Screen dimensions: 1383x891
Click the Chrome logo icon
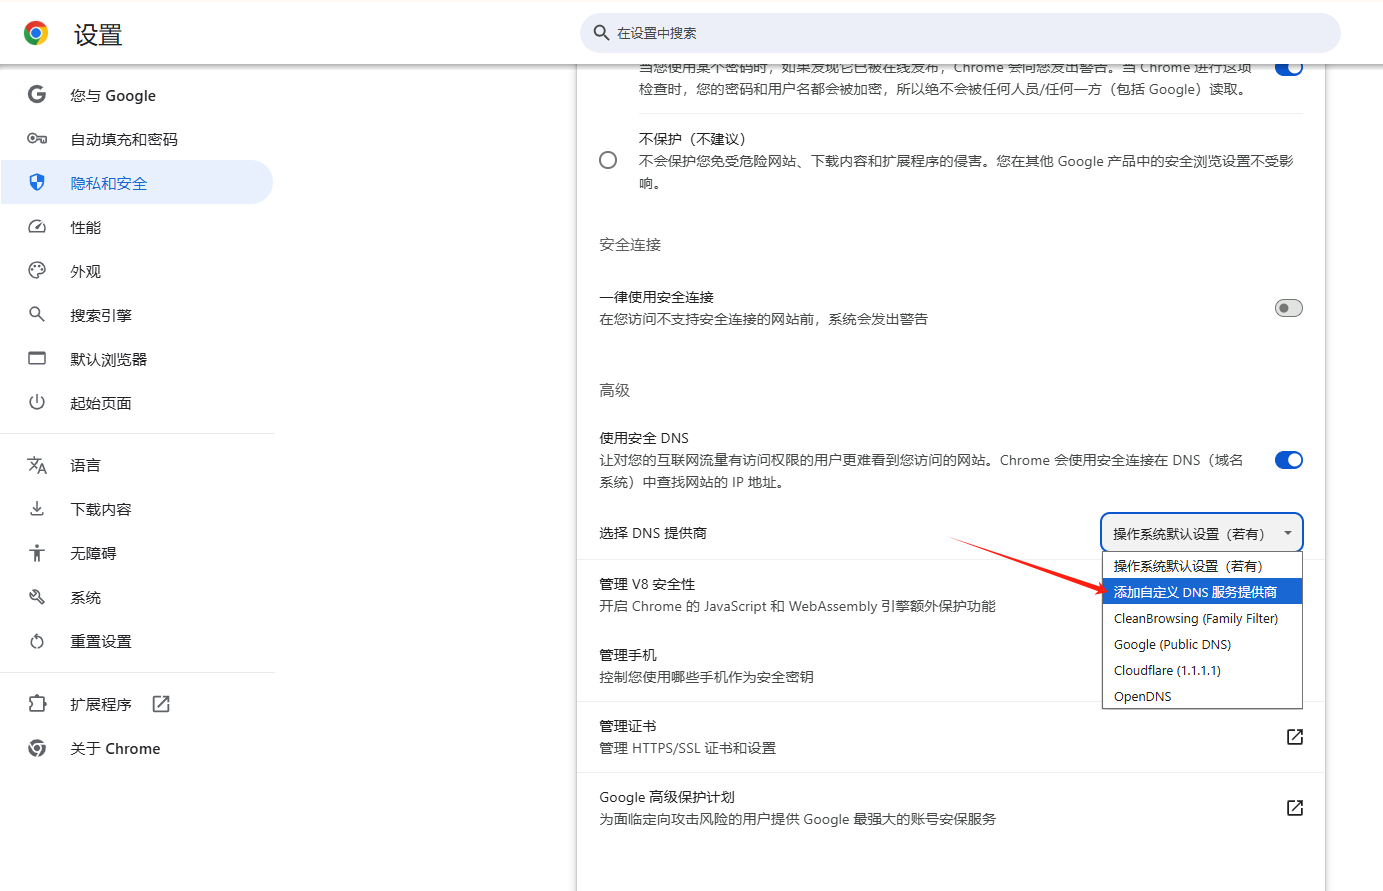pyautogui.click(x=36, y=34)
